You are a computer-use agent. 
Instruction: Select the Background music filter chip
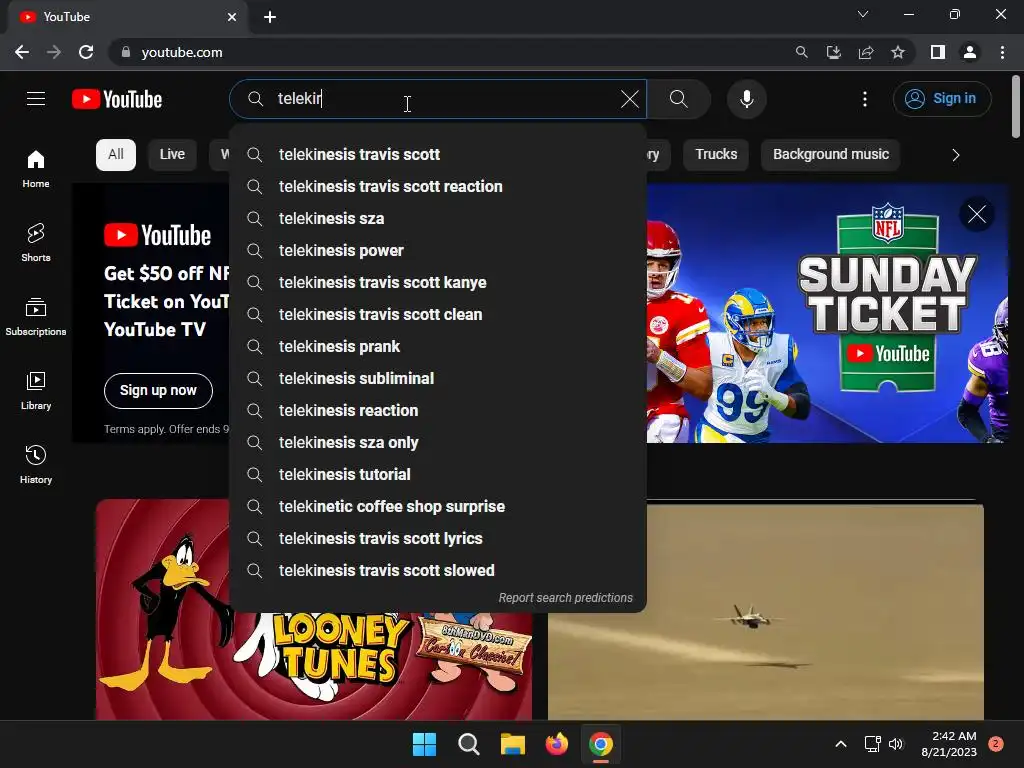coord(831,155)
